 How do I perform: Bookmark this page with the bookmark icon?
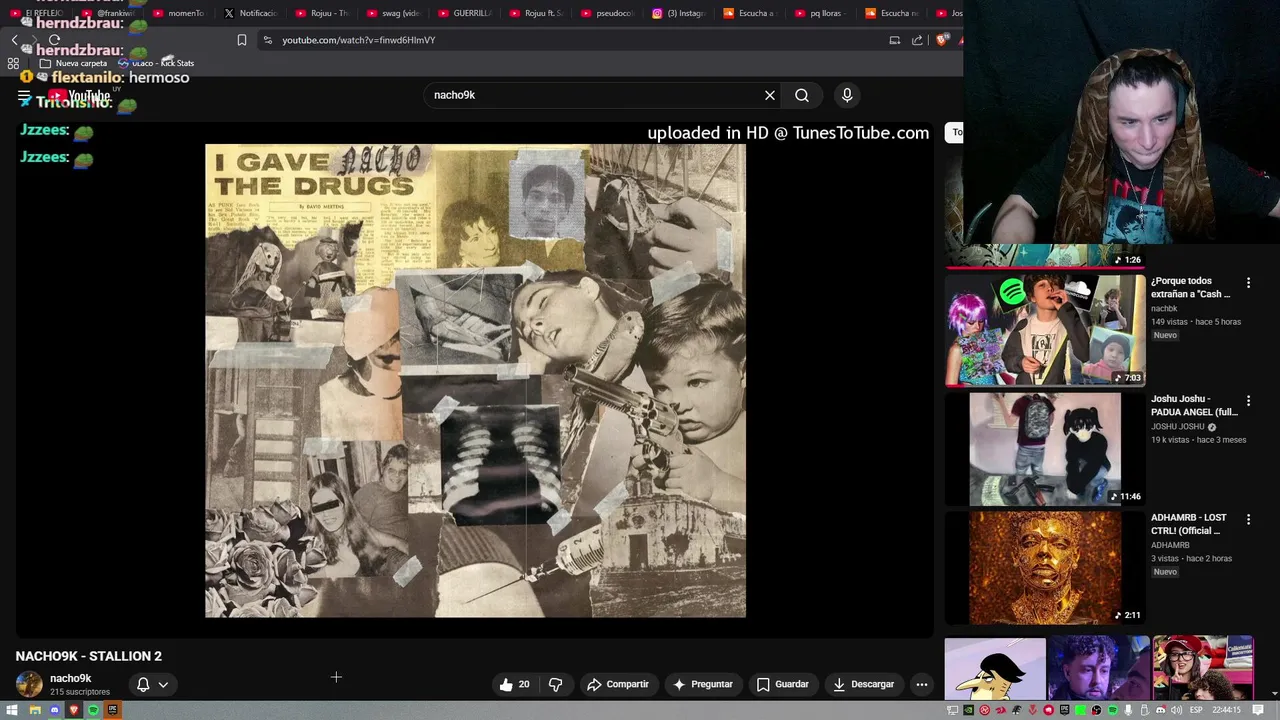[x=241, y=40]
